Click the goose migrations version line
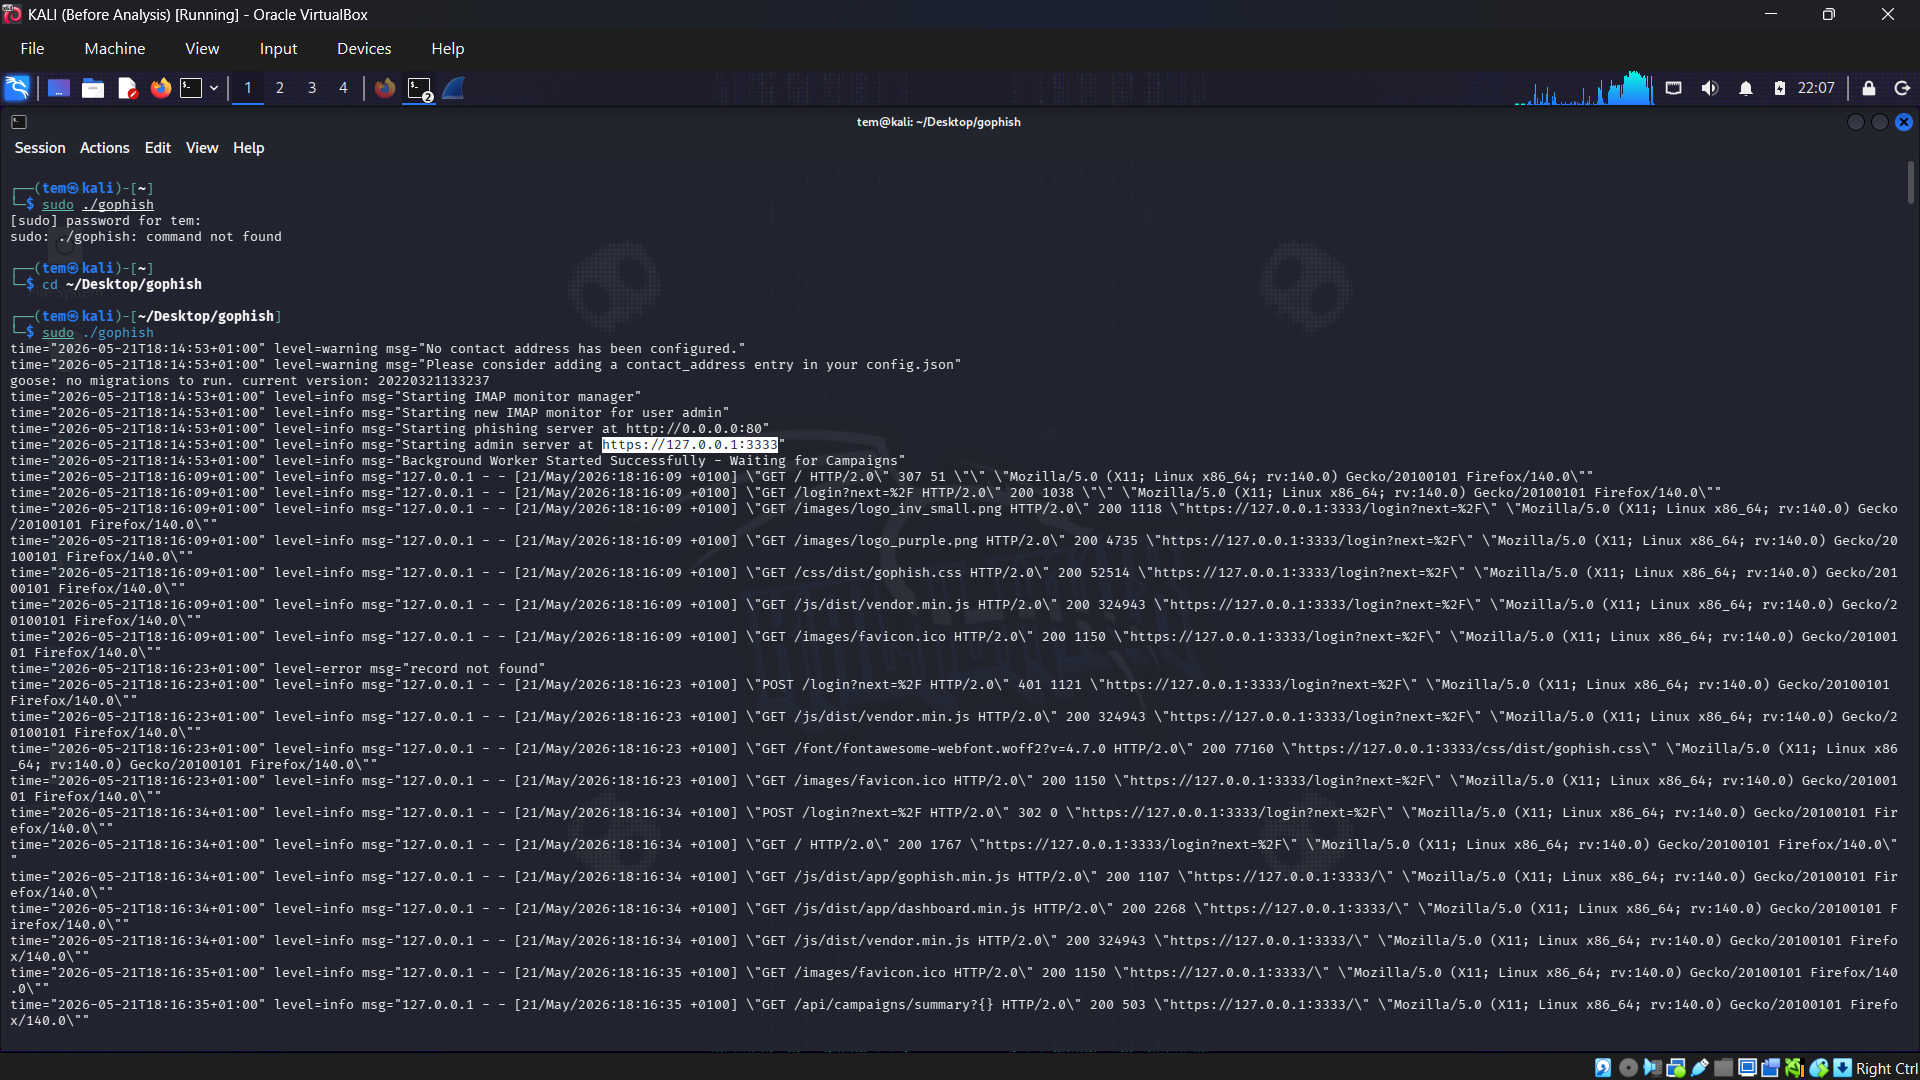 250,381
